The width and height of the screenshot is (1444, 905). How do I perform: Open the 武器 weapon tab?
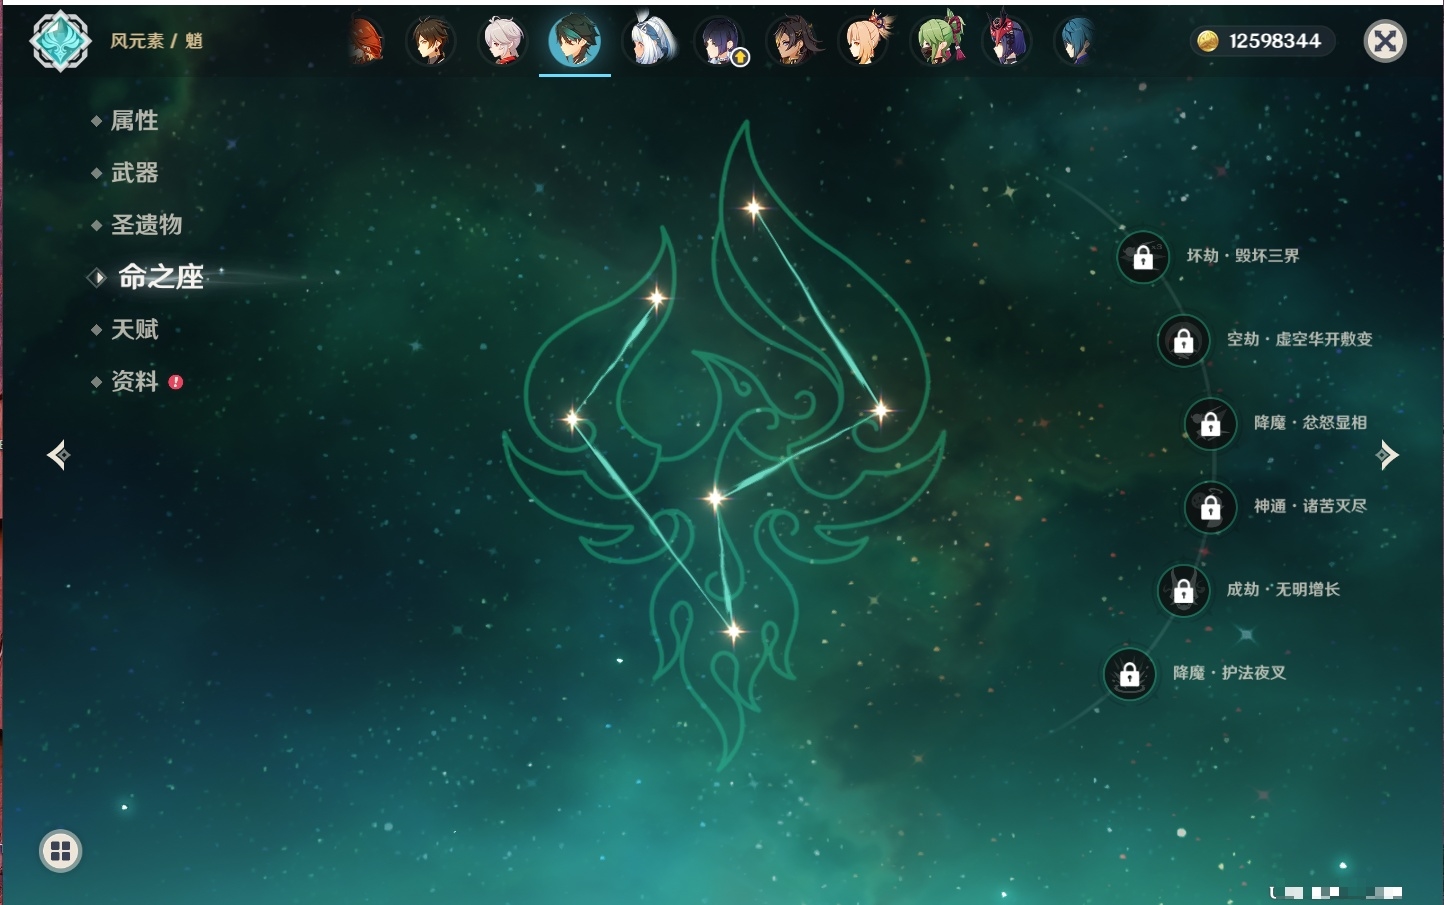pyautogui.click(x=134, y=173)
